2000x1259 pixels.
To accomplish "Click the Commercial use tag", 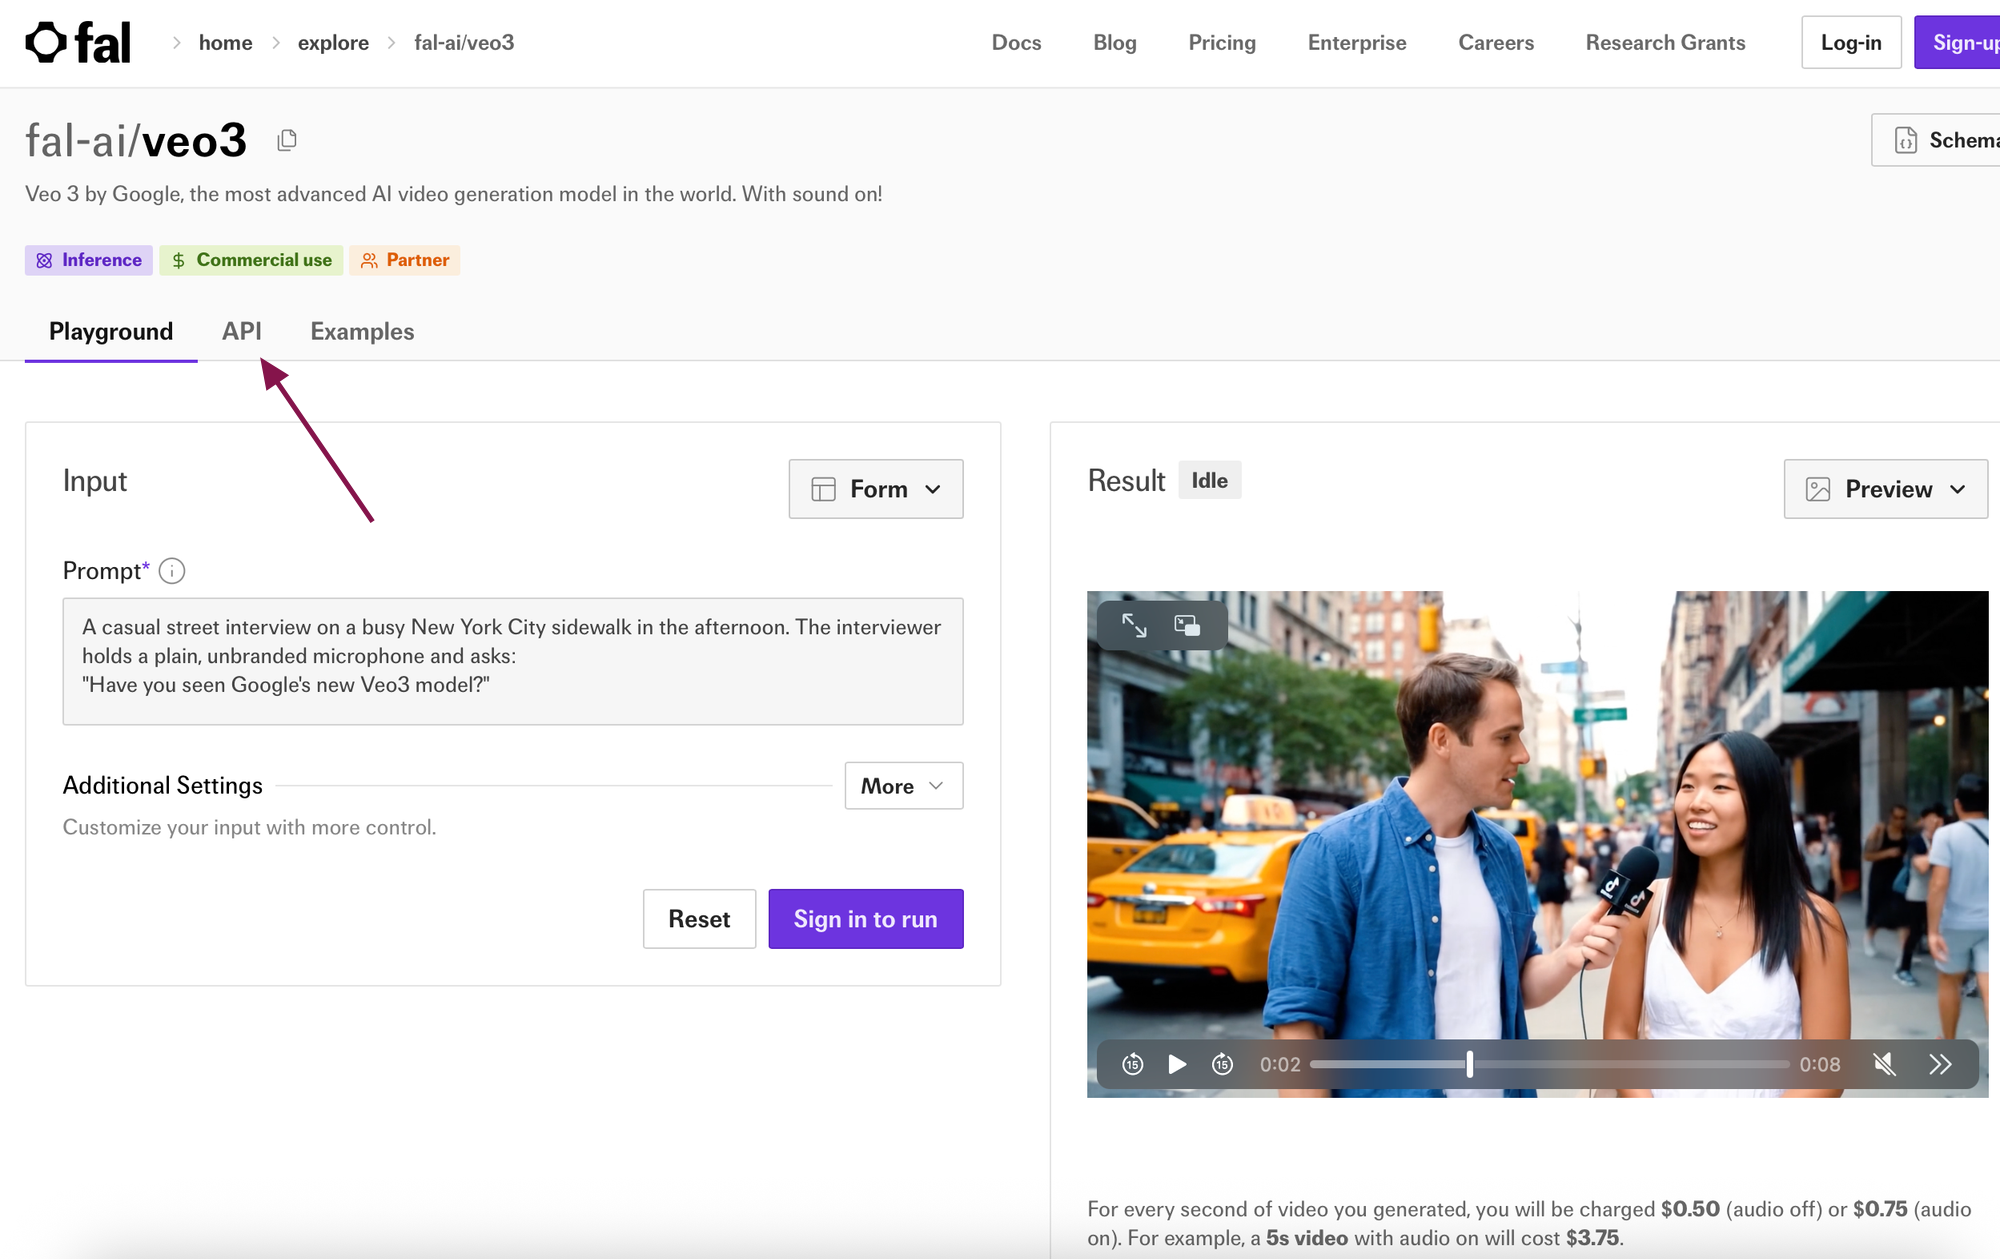I will coord(251,260).
